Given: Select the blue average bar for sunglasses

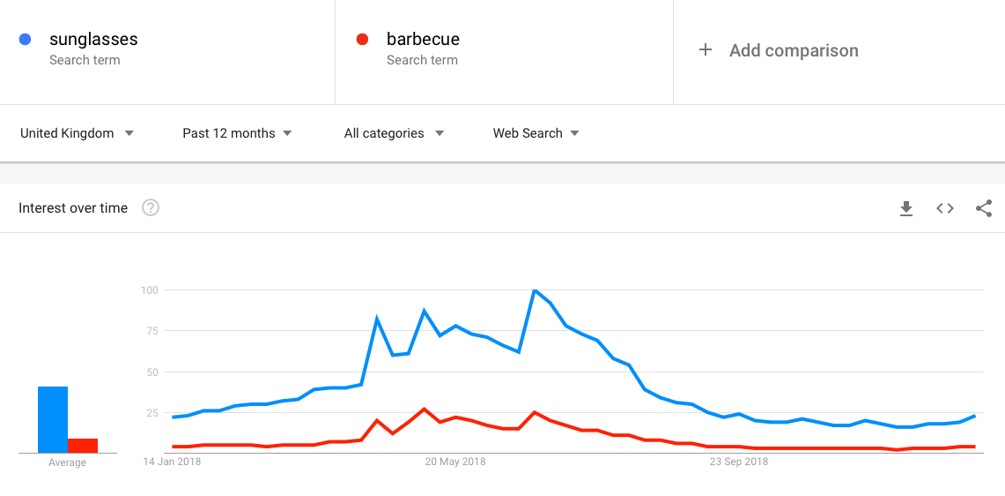Looking at the screenshot, I should tap(53, 420).
